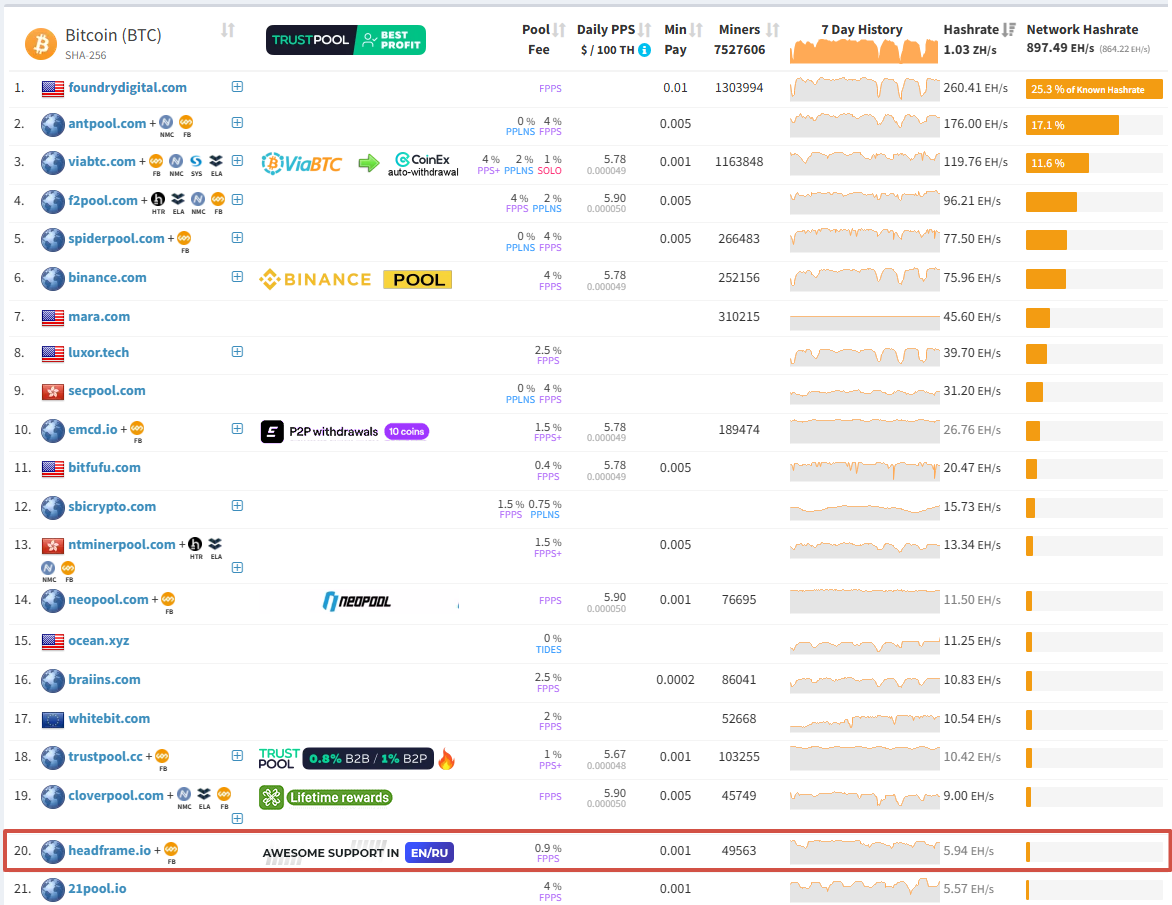
Task: Open f2pool.com pool link
Action: click(x=103, y=200)
